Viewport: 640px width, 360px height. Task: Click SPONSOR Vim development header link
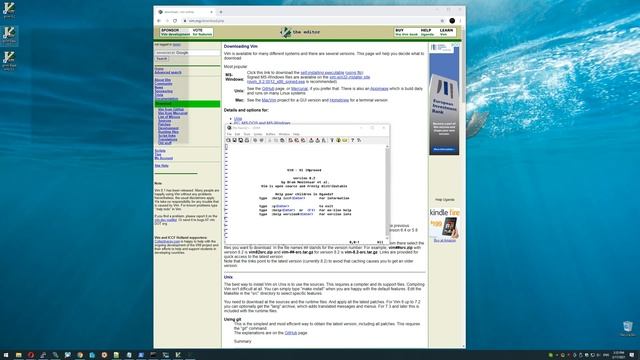[x=175, y=32]
